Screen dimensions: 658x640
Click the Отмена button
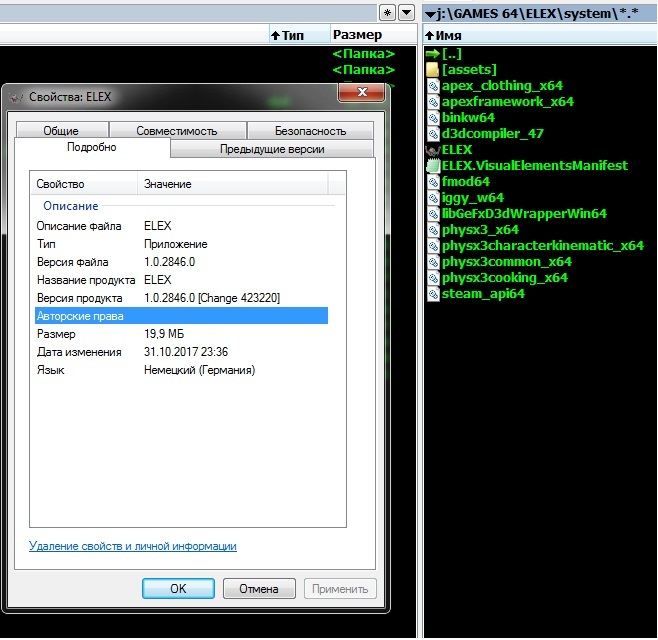[x=259, y=588]
